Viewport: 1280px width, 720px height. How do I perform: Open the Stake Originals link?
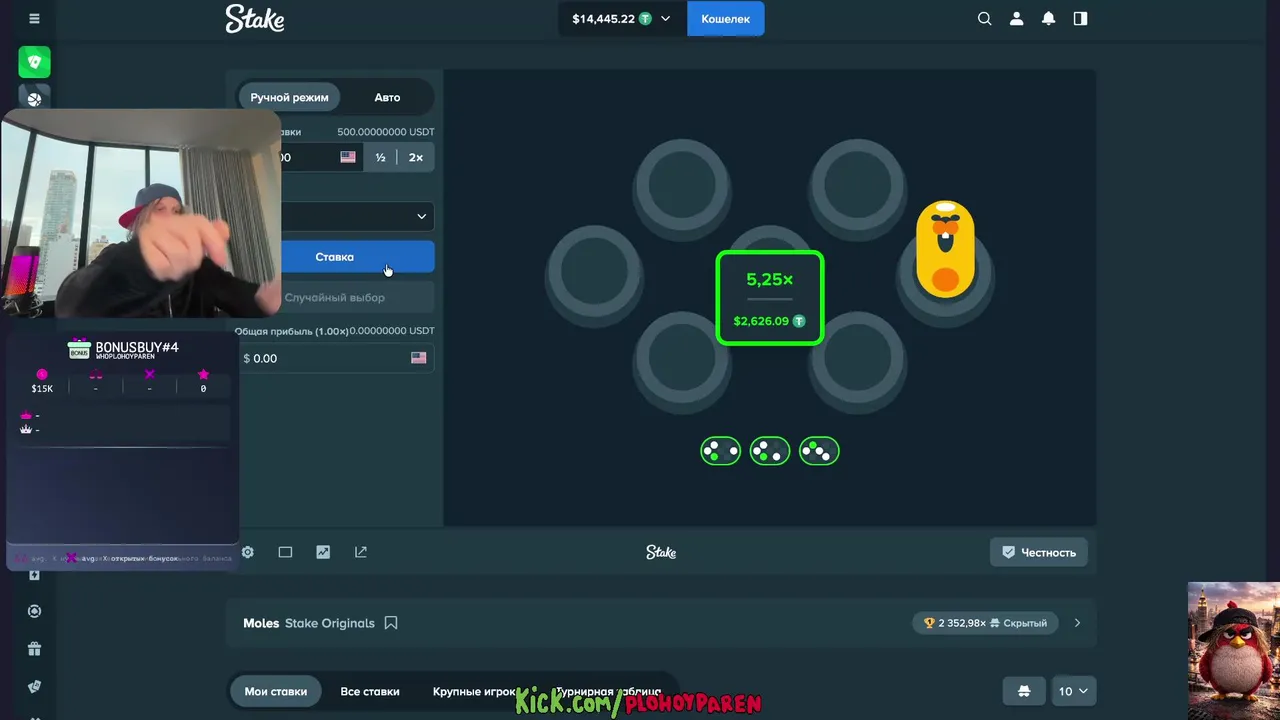pyautogui.click(x=330, y=623)
